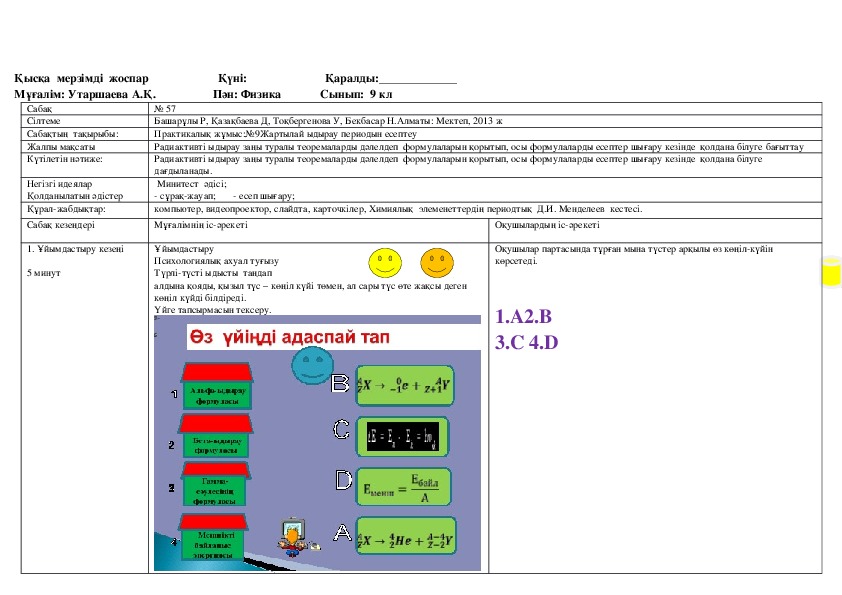
Task: Click the Жалпы мақсаты label
Action: click(x=61, y=147)
